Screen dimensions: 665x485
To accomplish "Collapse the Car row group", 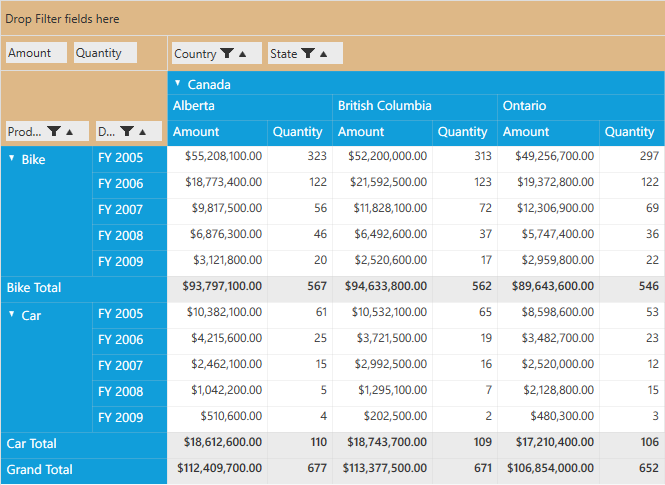I will coord(12,314).
